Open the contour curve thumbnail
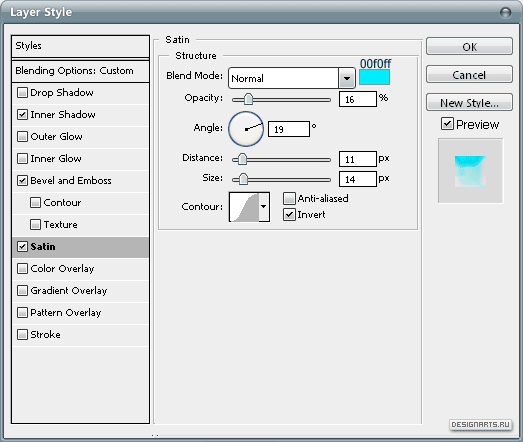 [244, 206]
